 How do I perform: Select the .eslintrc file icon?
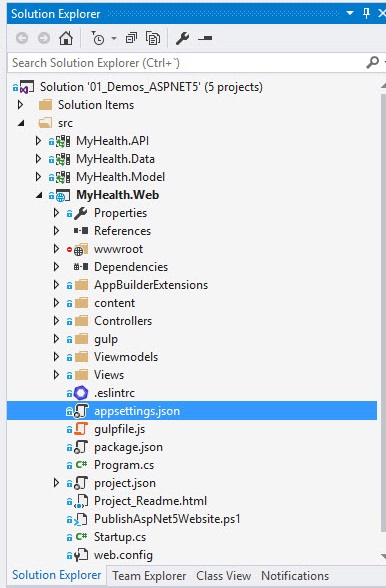(81, 393)
